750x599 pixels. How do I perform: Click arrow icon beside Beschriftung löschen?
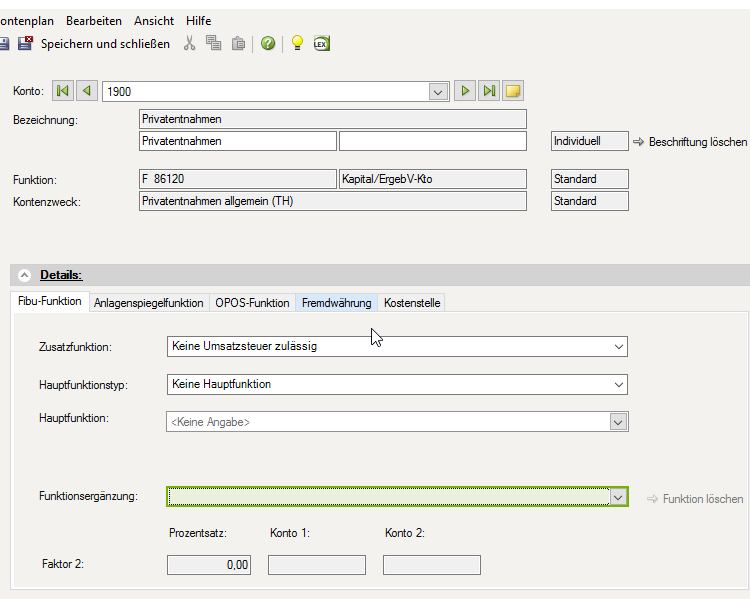pyautogui.click(x=638, y=142)
